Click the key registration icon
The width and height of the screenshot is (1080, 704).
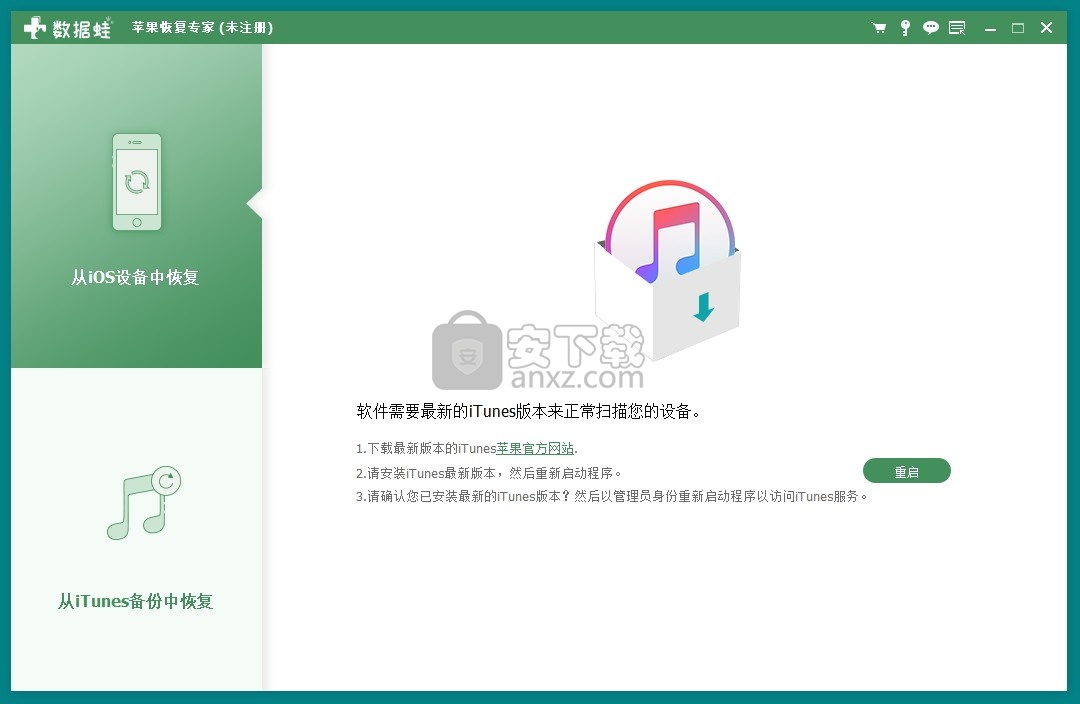click(x=905, y=28)
